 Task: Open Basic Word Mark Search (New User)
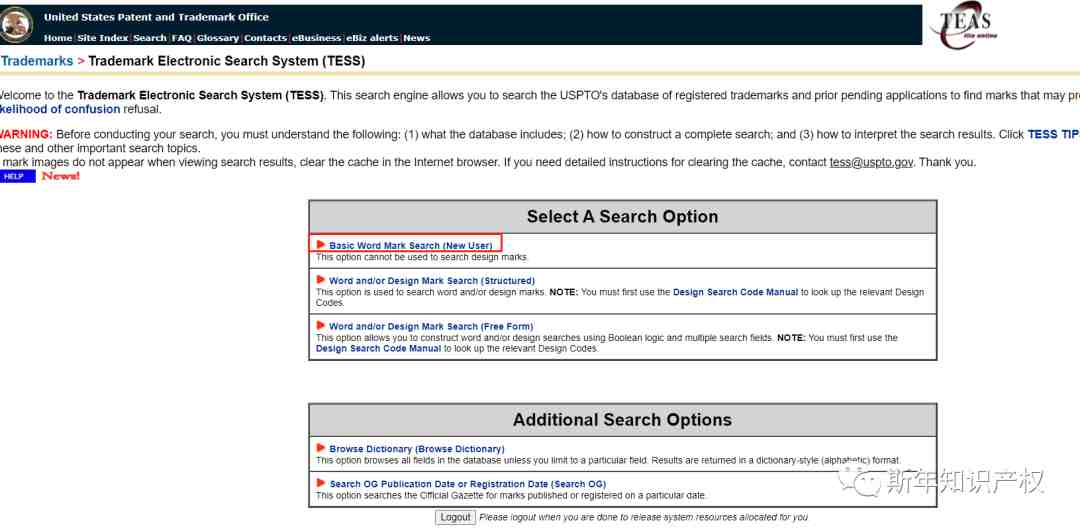[411, 246]
